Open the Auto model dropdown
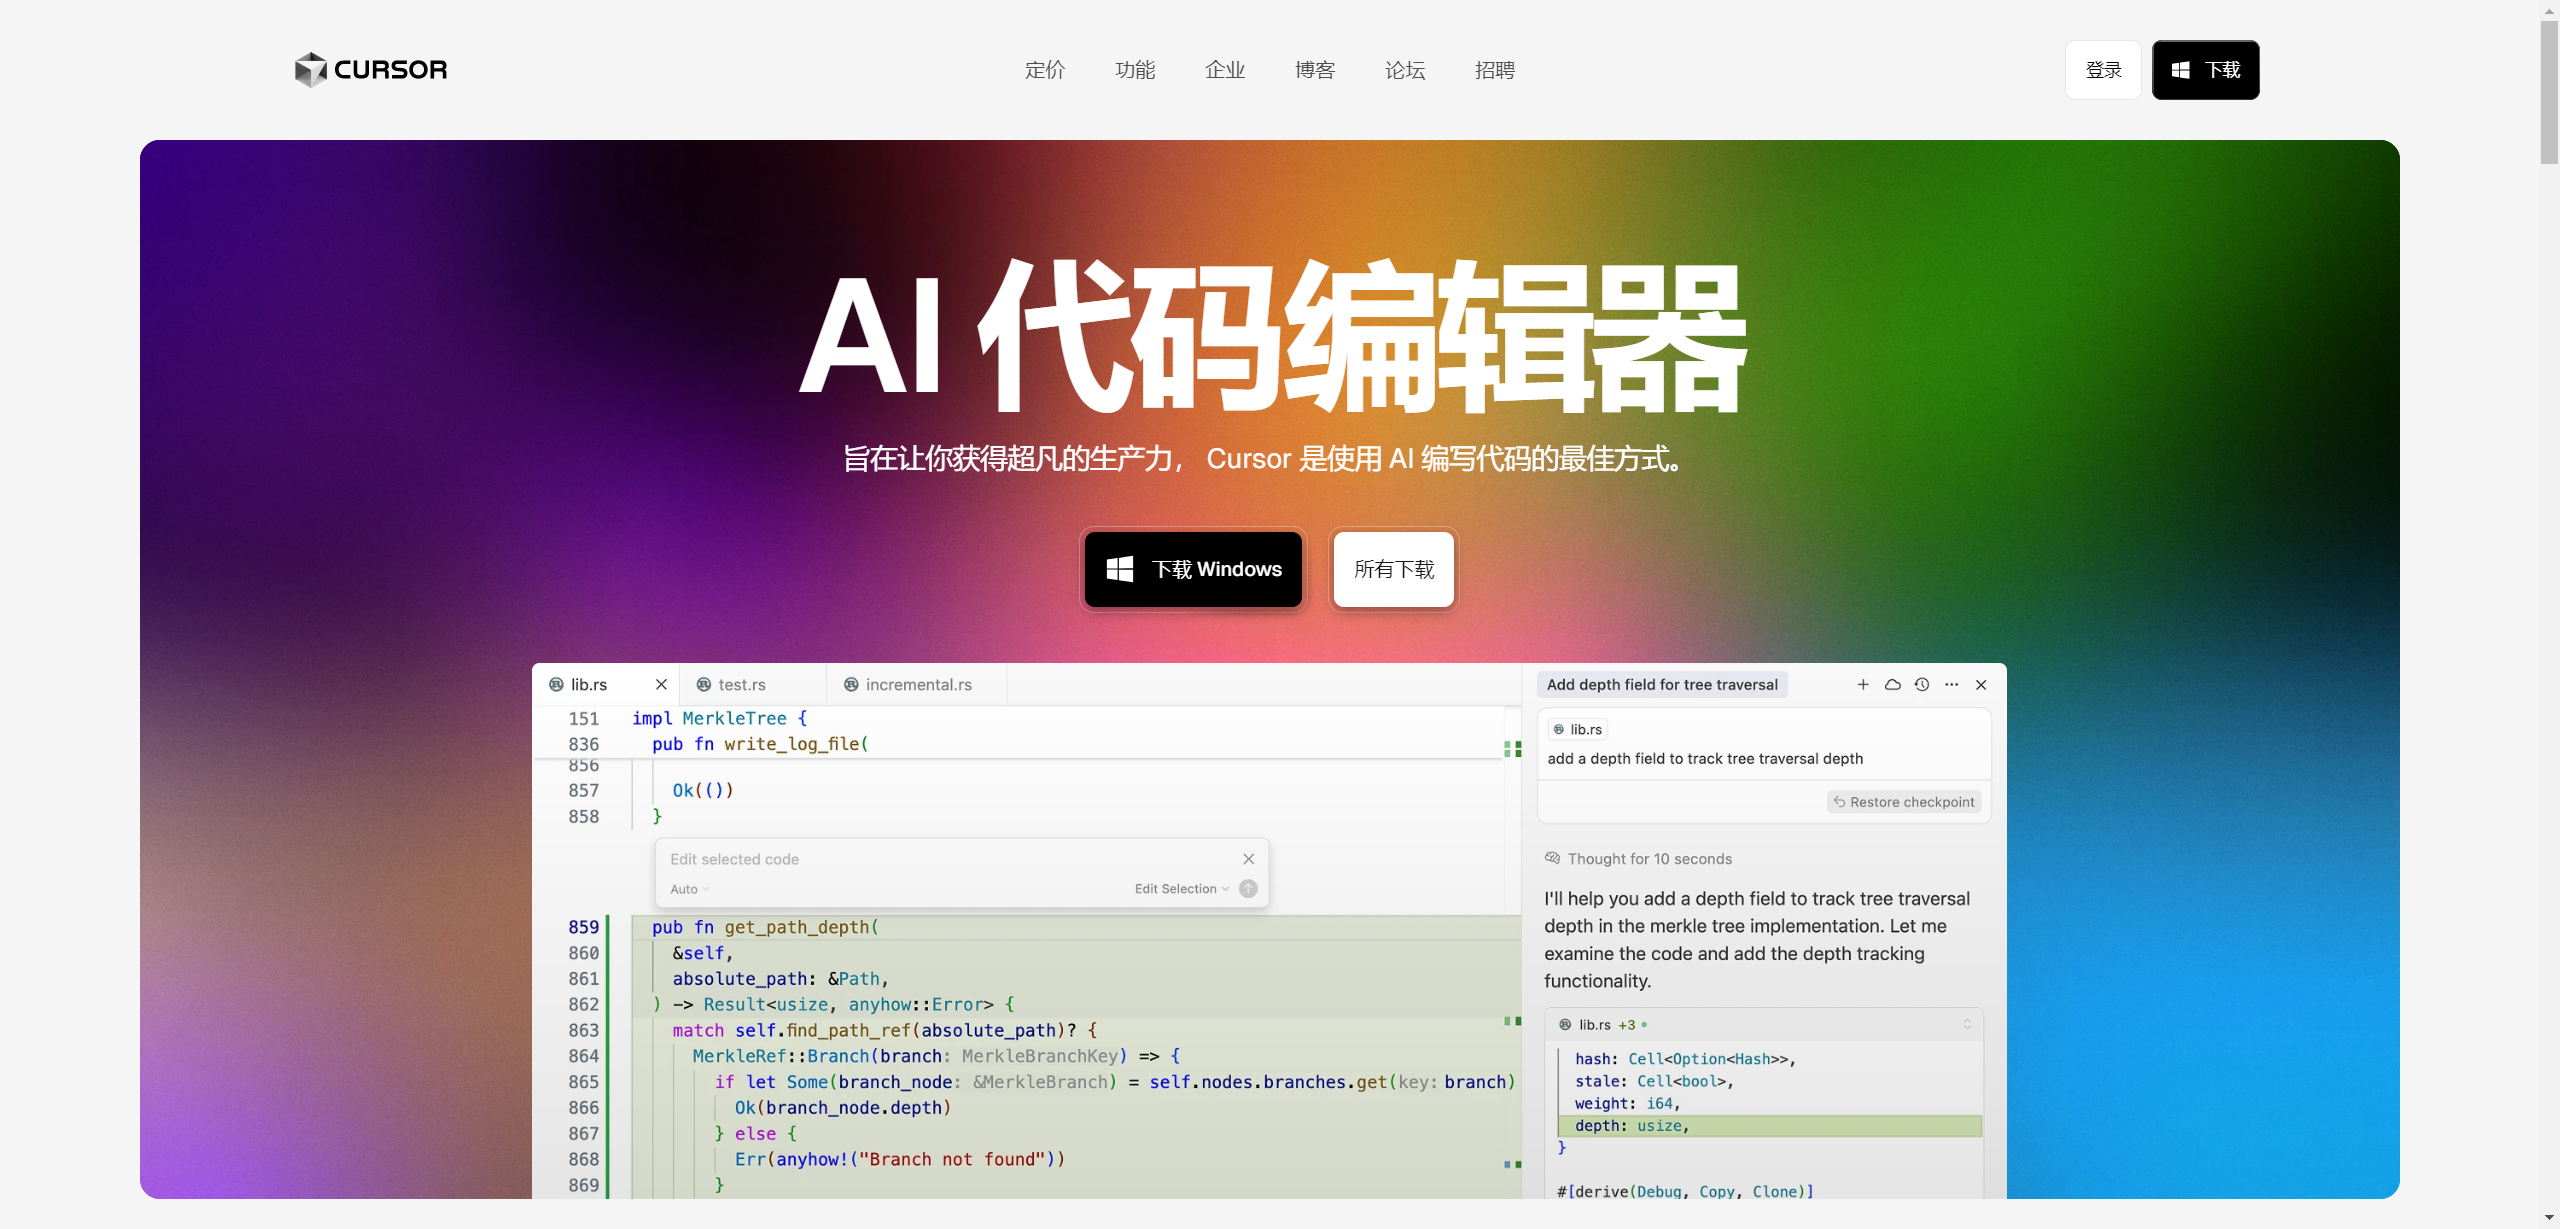The width and height of the screenshot is (2560, 1229). (x=689, y=889)
